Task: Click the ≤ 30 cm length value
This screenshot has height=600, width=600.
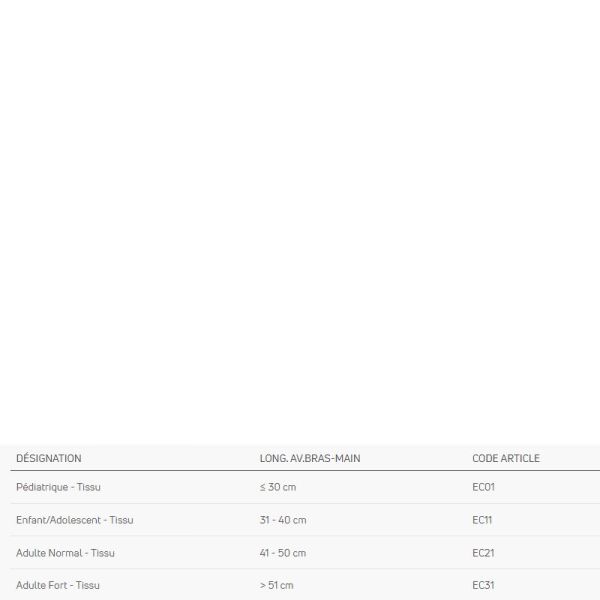Action: (278, 487)
